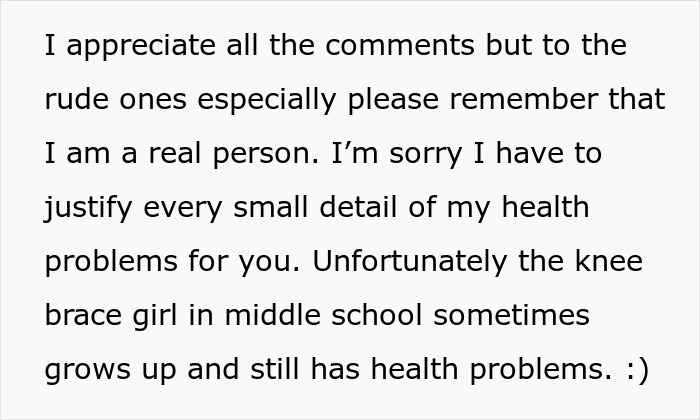The height and width of the screenshot is (420, 700).
Task: Place cursor on the word "Unfortunately"
Action: [410, 263]
